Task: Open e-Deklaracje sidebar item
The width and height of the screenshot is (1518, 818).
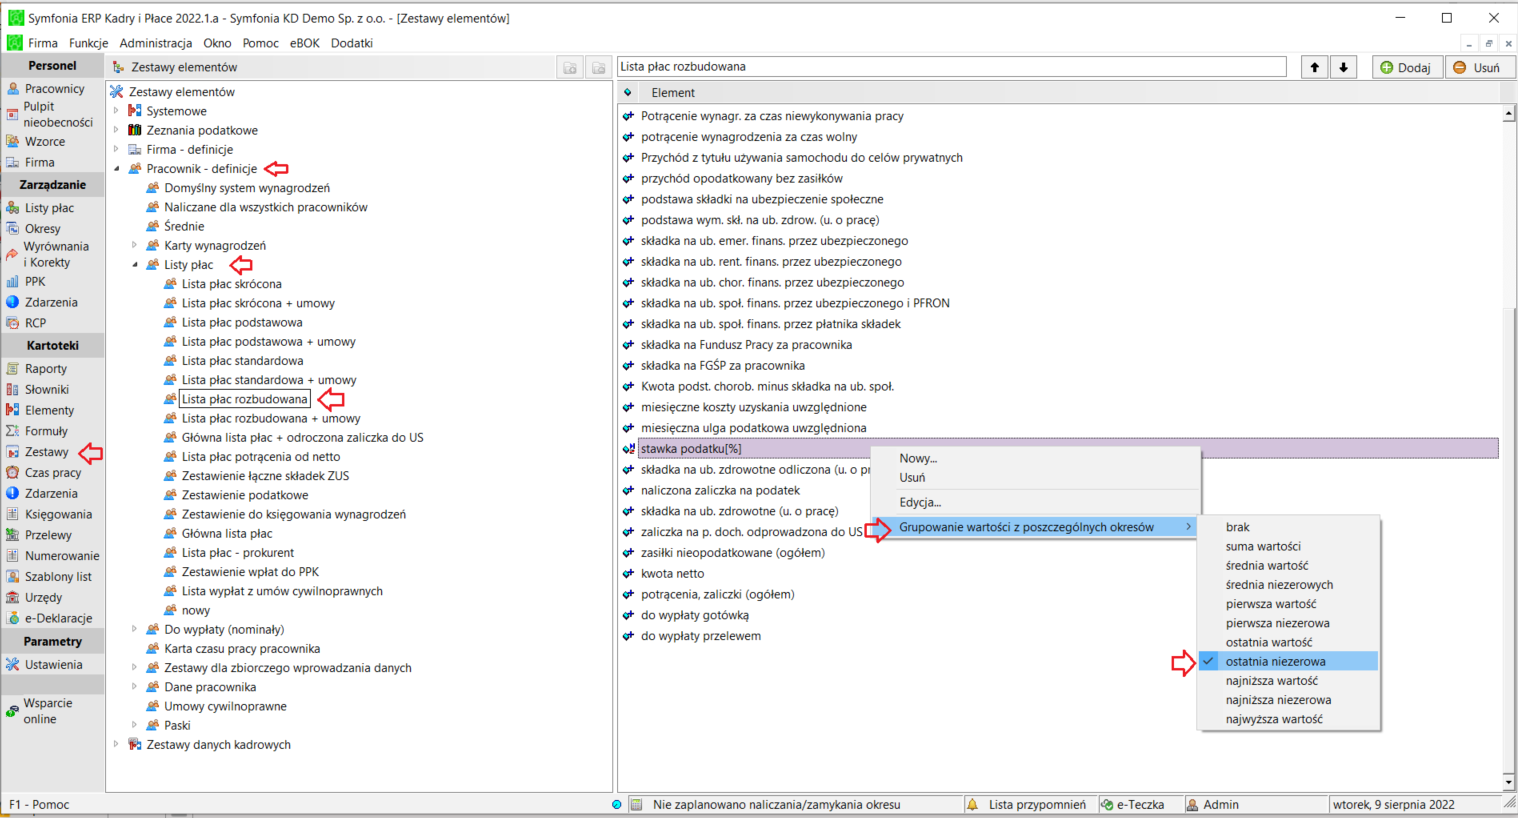Action: pos(58,619)
